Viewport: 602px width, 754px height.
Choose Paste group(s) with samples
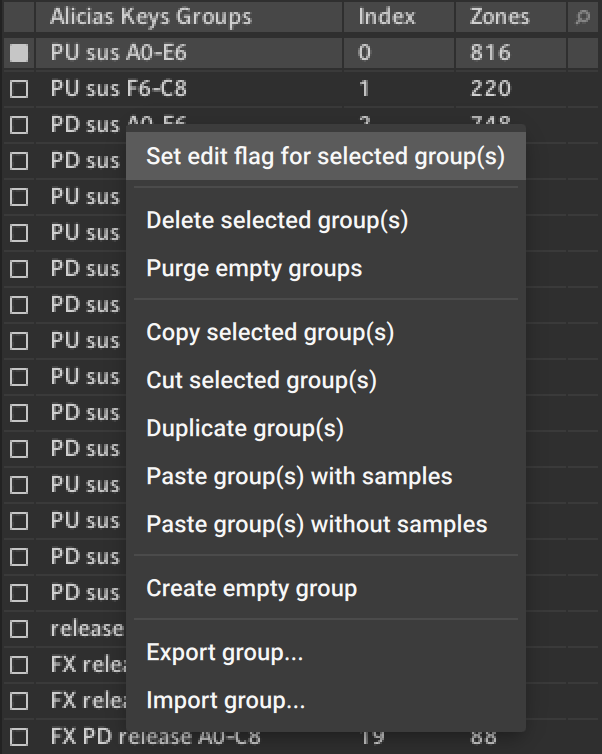pos(299,476)
